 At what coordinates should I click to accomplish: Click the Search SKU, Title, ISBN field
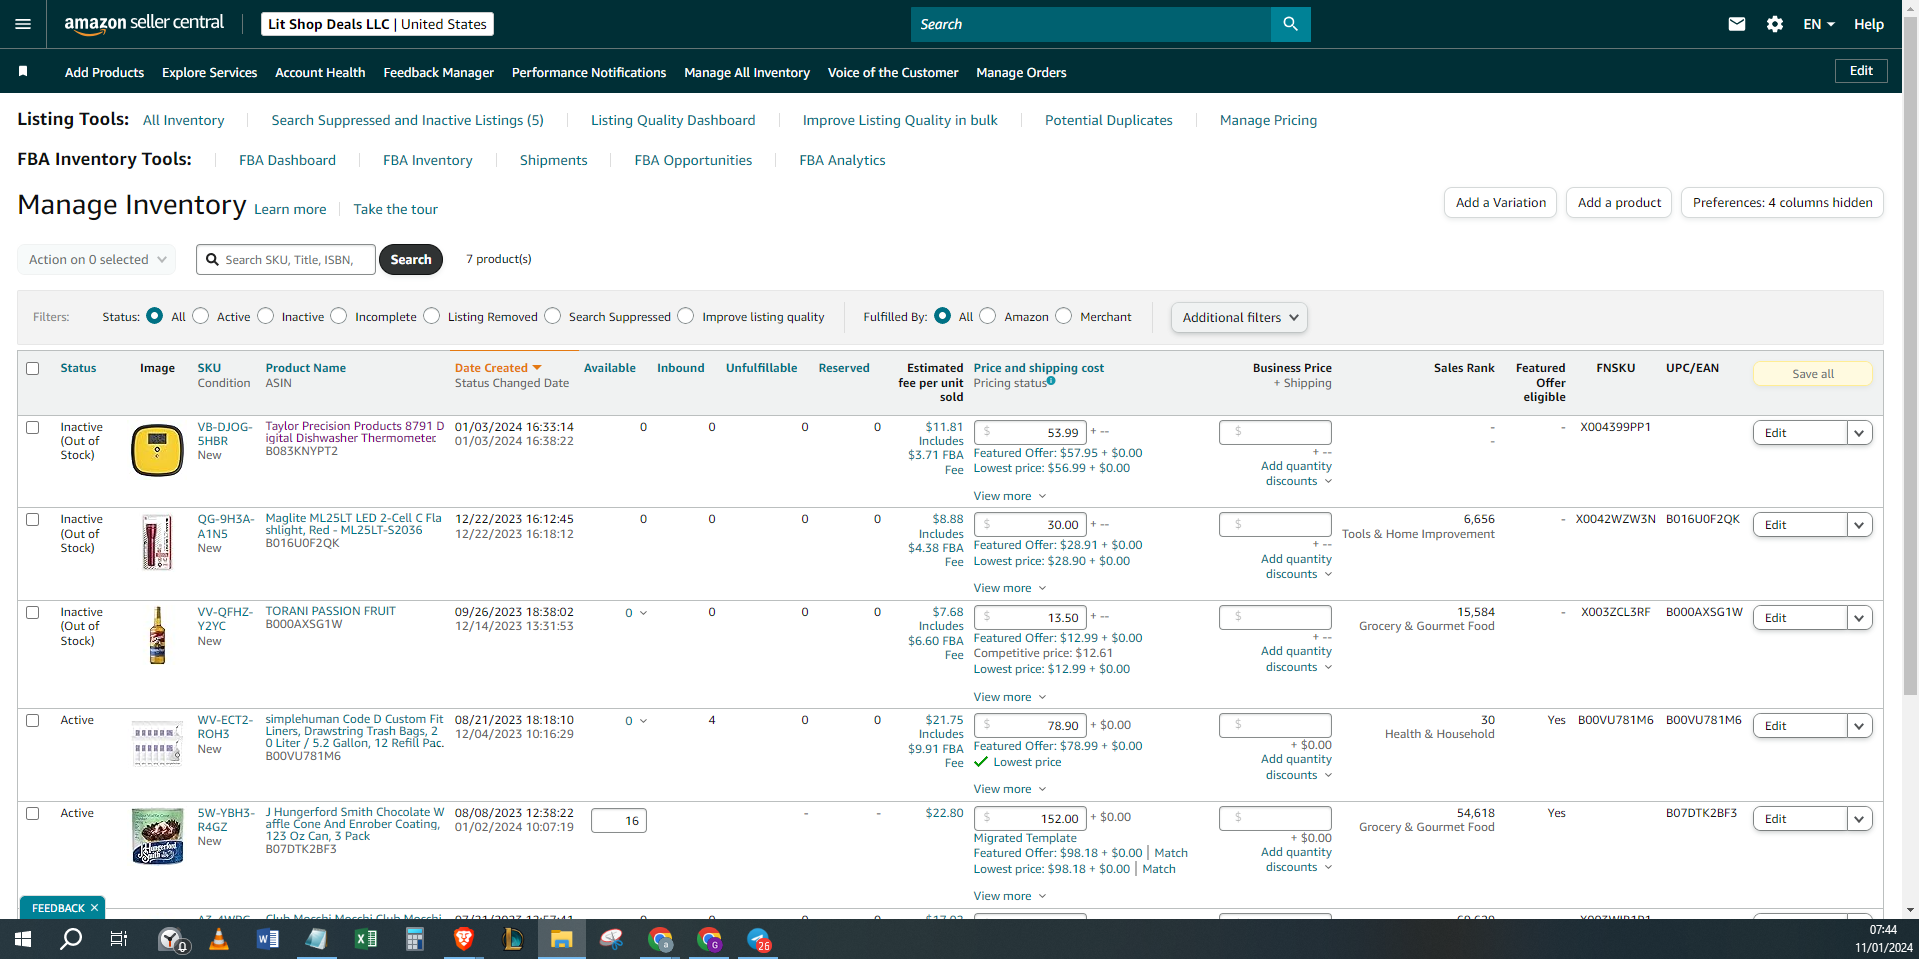point(286,259)
